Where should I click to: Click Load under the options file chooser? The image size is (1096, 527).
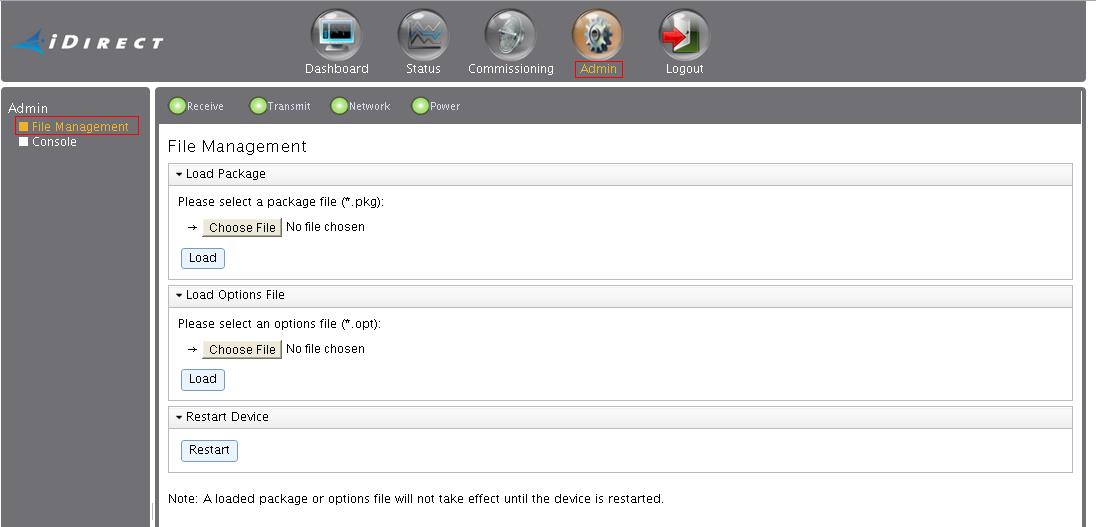[x=203, y=379]
